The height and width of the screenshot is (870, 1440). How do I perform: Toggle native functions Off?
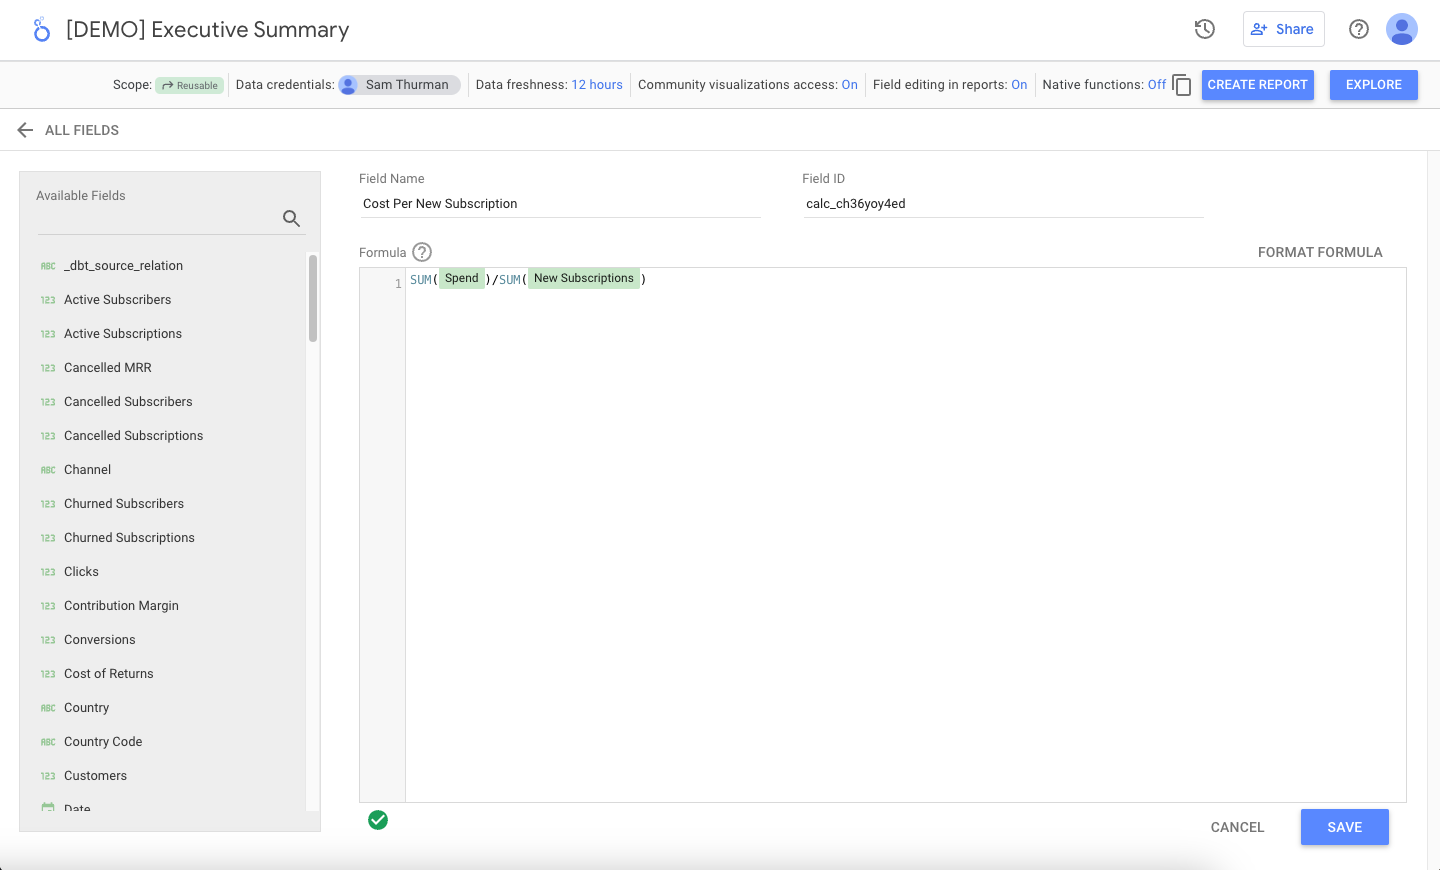pyautogui.click(x=1157, y=85)
